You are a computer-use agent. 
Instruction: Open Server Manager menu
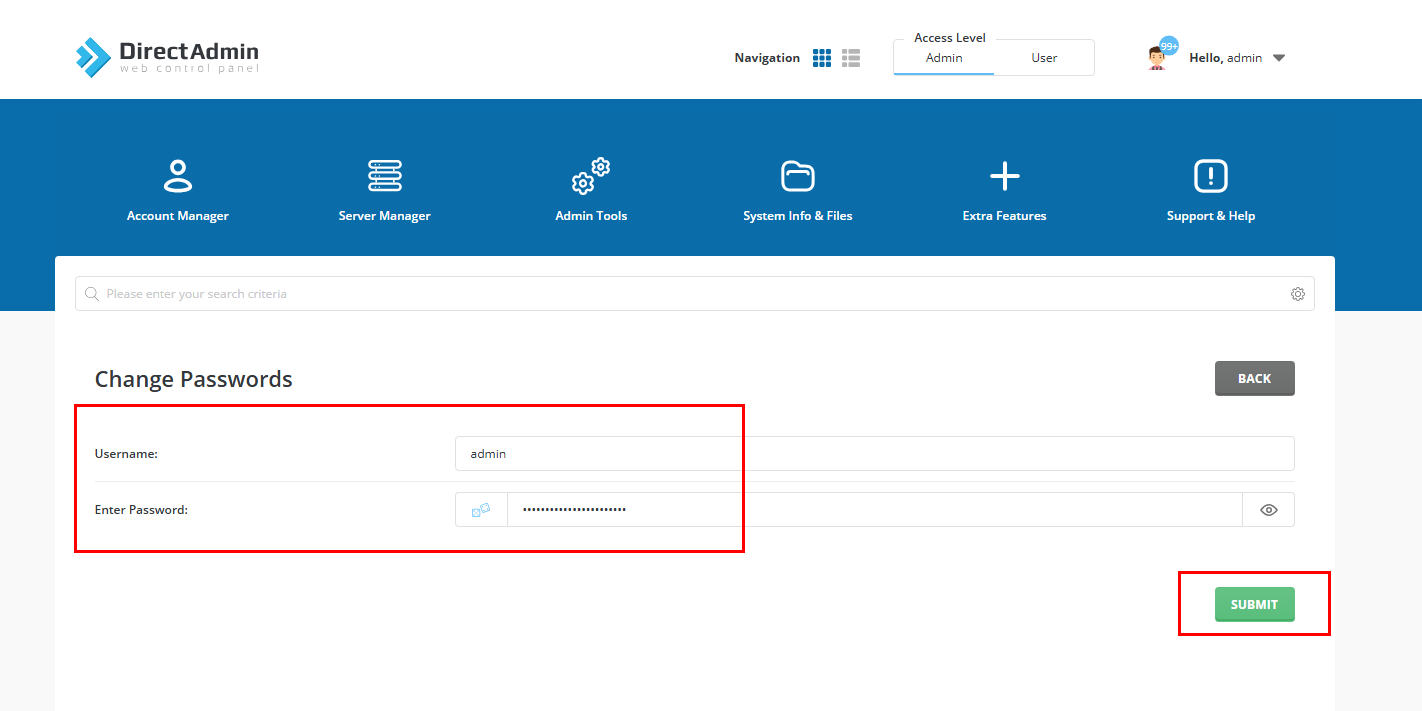pos(385,190)
